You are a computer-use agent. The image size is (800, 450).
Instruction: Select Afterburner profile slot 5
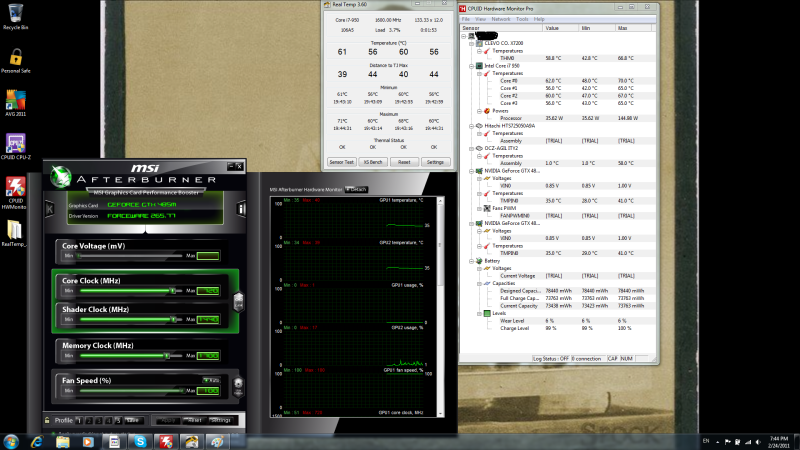pos(118,420)
